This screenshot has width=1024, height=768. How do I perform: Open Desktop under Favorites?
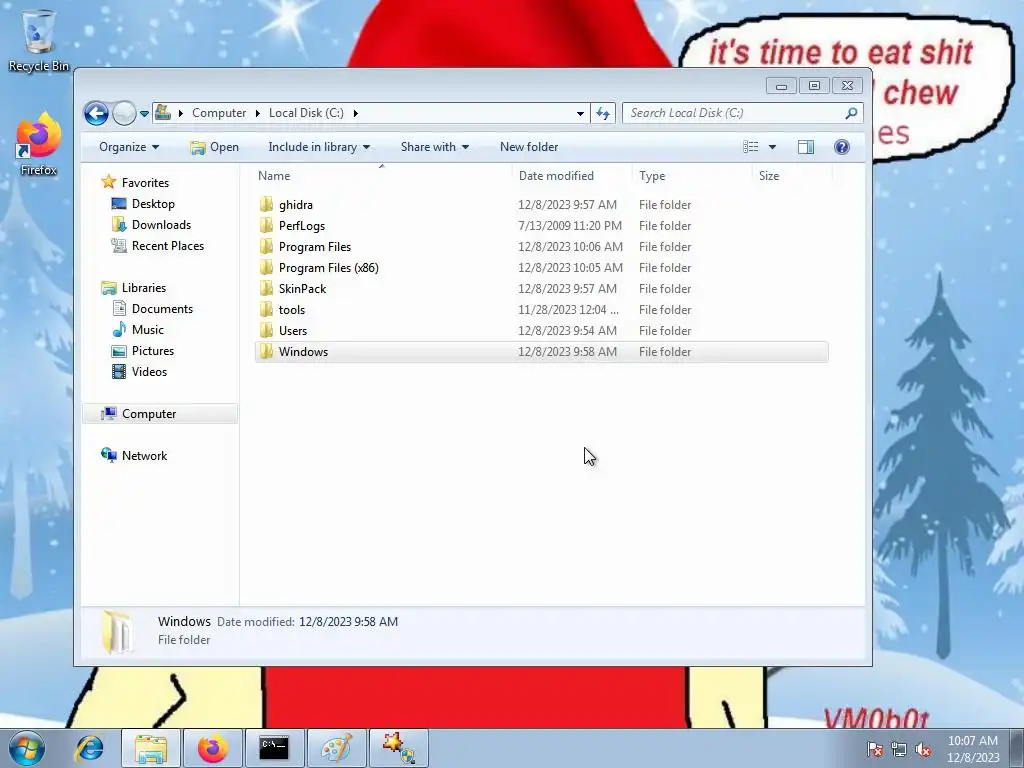(153, 204)
